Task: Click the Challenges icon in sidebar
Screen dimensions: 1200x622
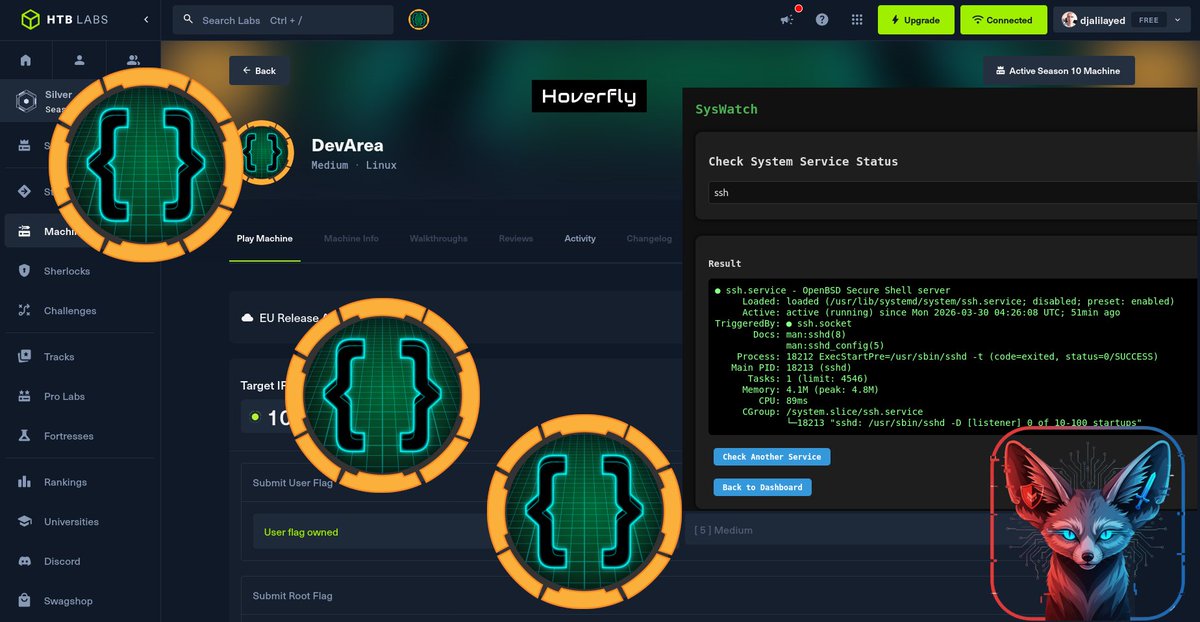Action: pos(24,311)
